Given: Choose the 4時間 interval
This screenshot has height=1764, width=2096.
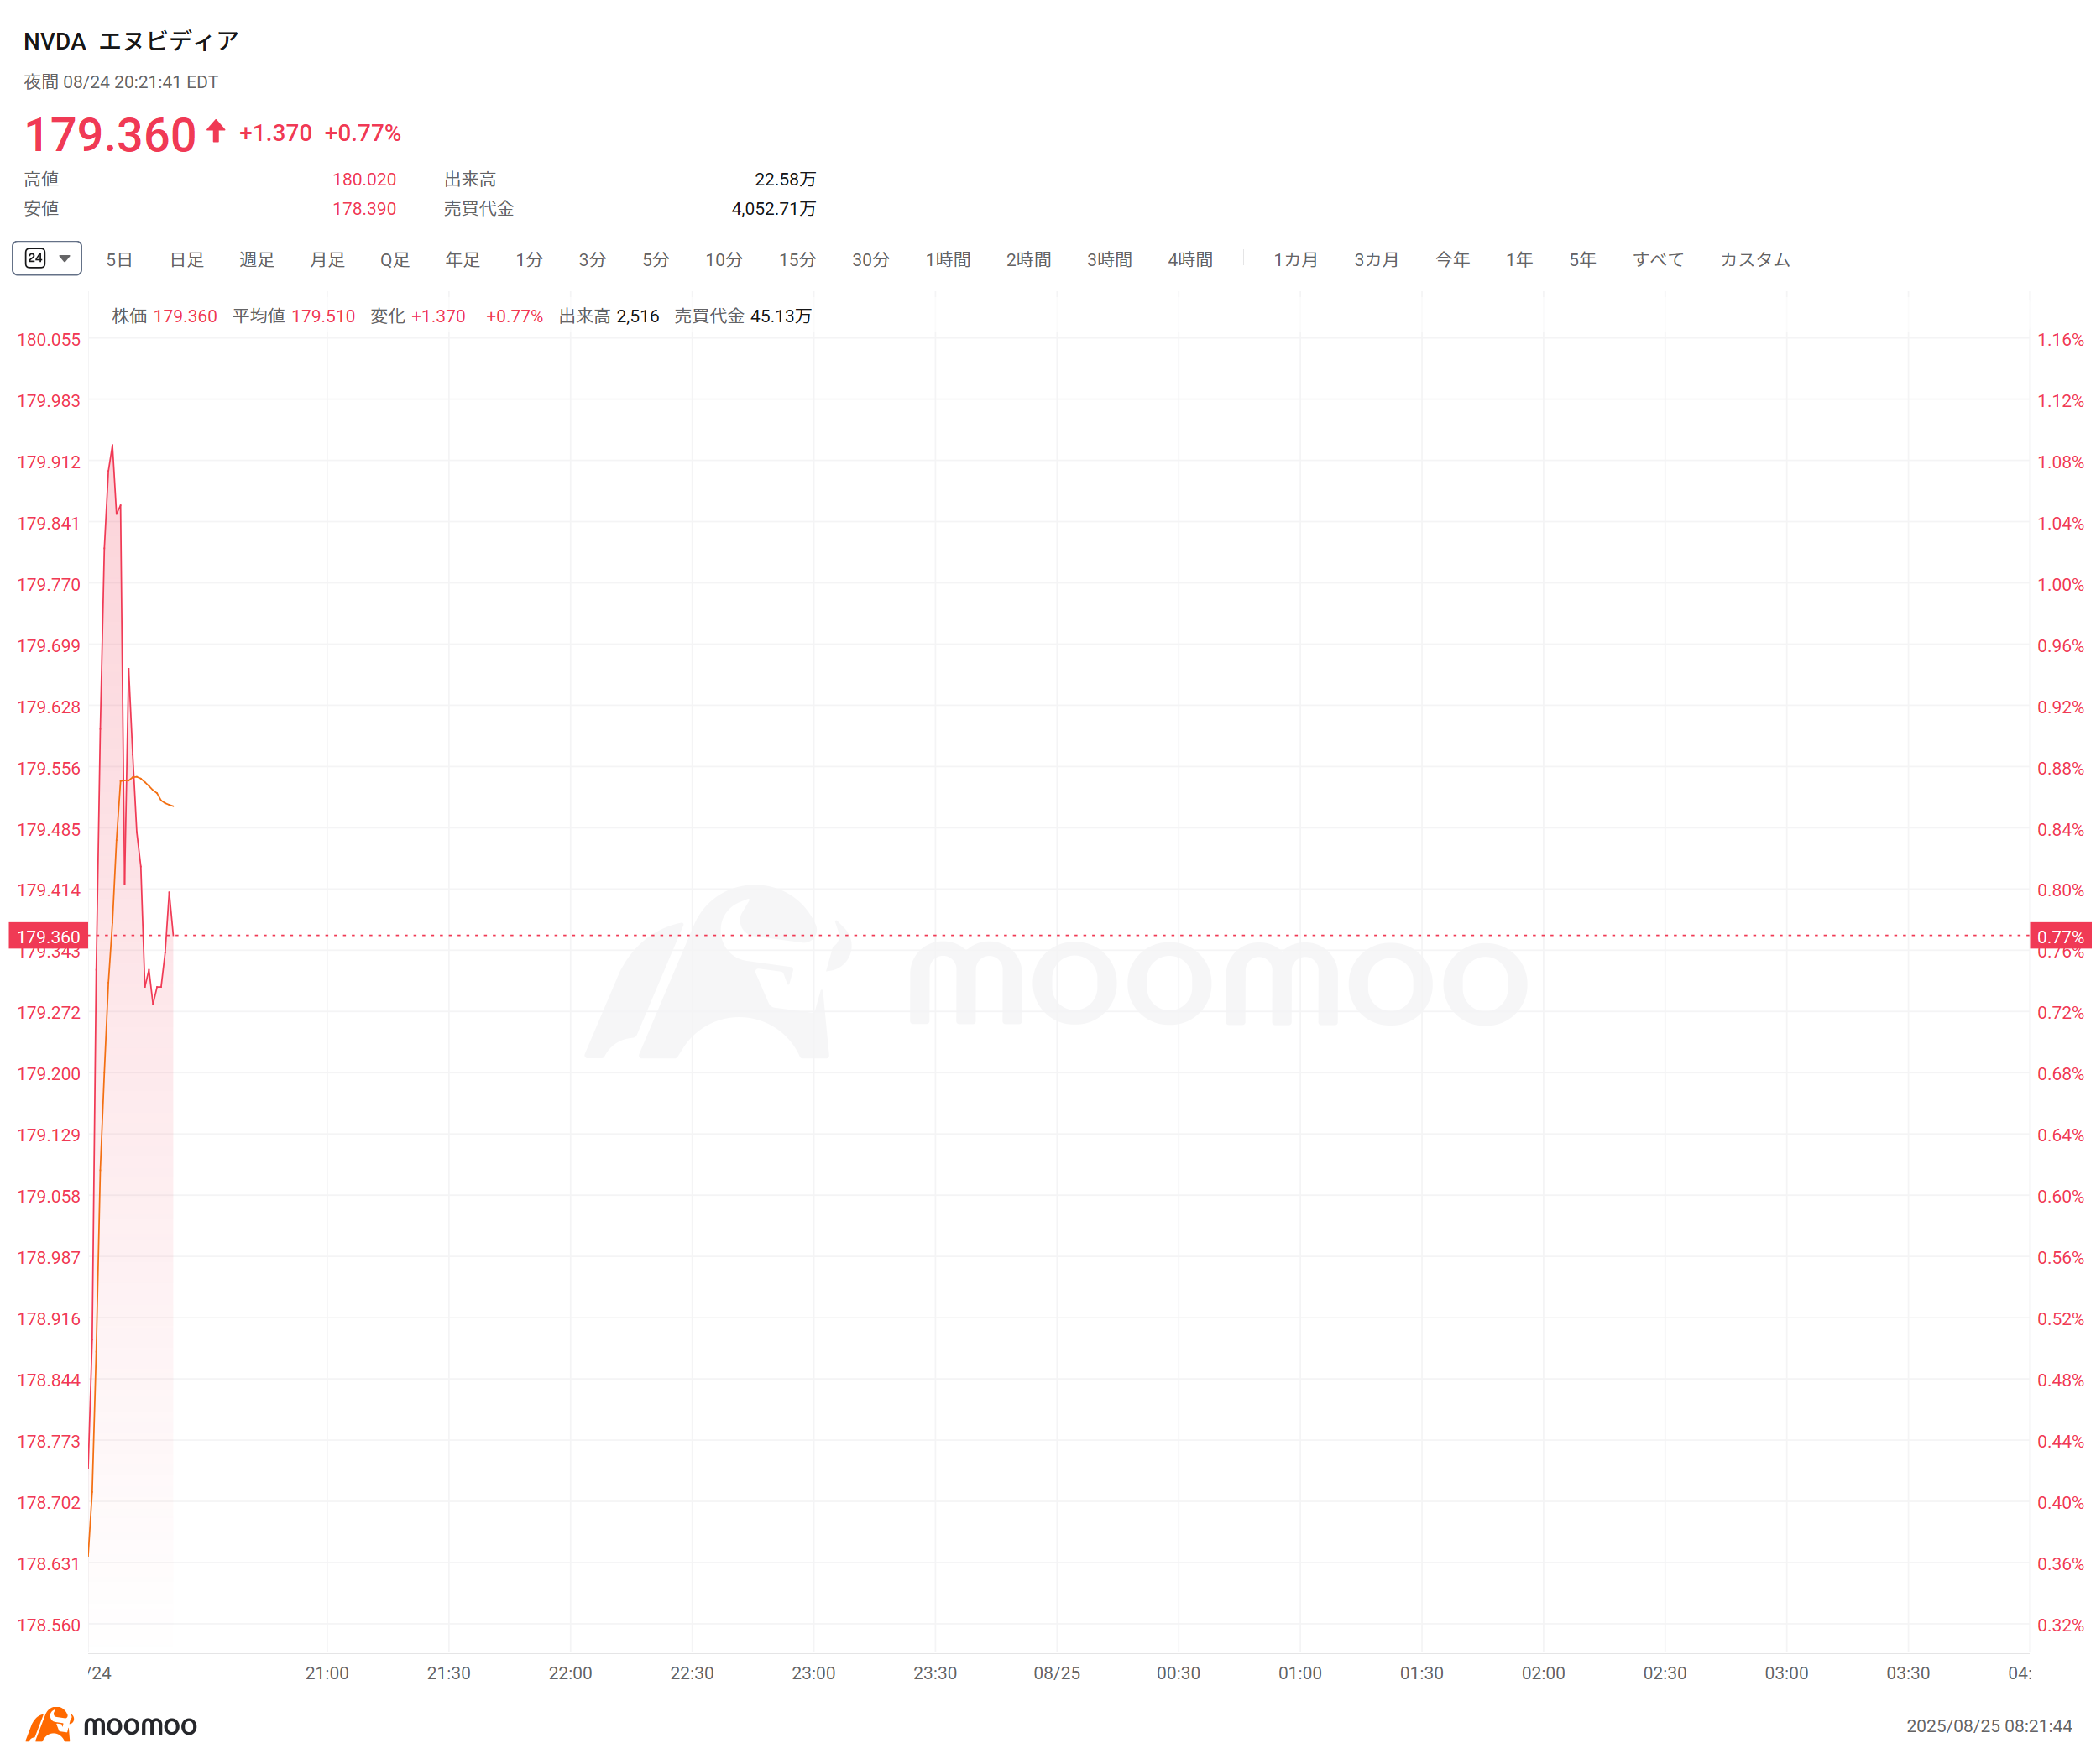Looking at the screenshot, I should tap(1190, 260).
